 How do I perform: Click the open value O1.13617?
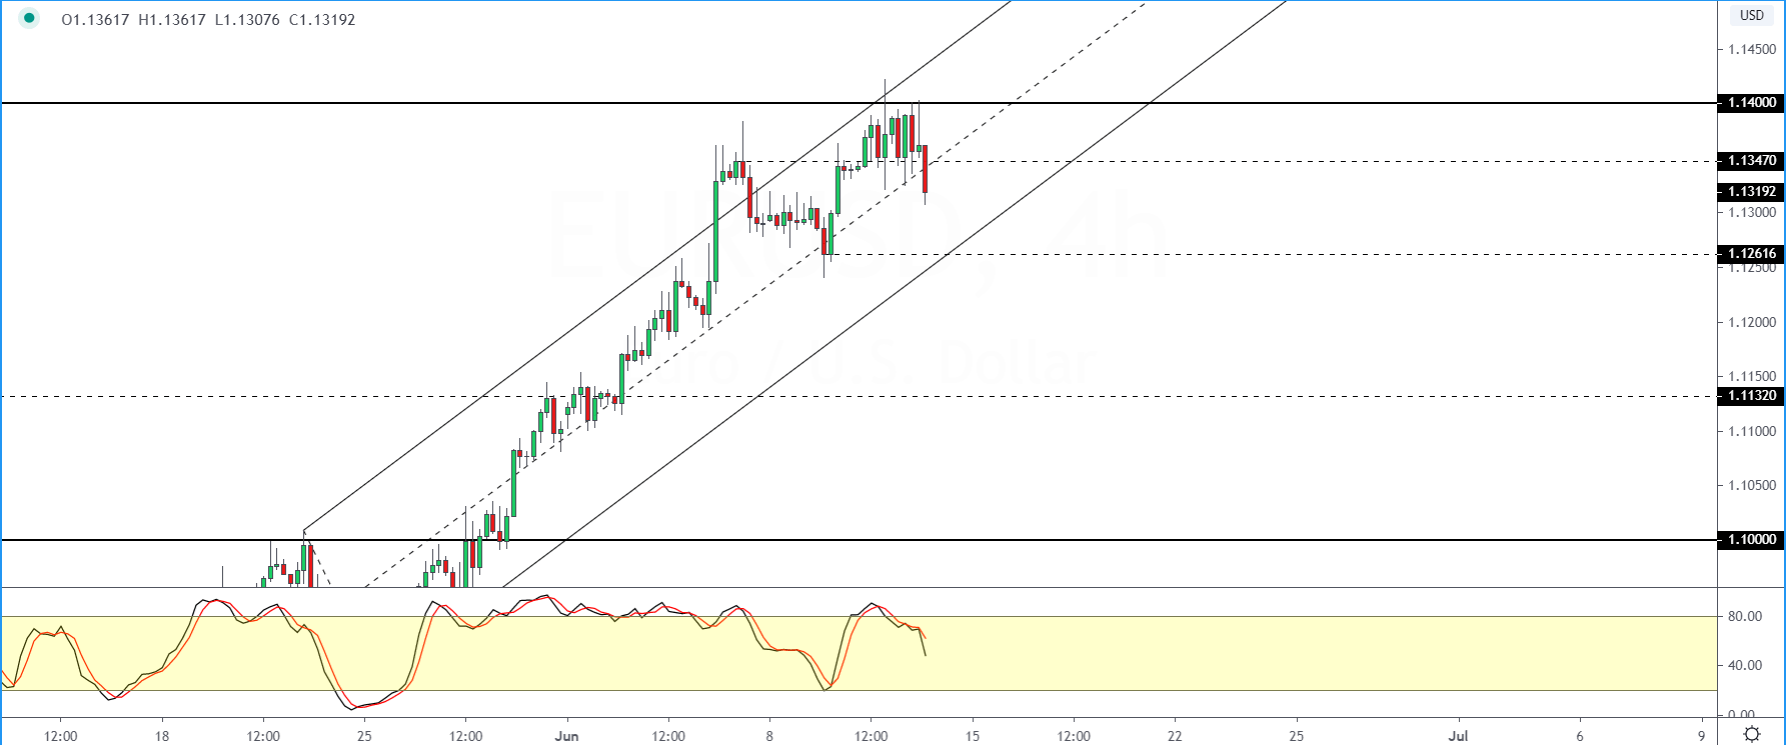point(96,19)
